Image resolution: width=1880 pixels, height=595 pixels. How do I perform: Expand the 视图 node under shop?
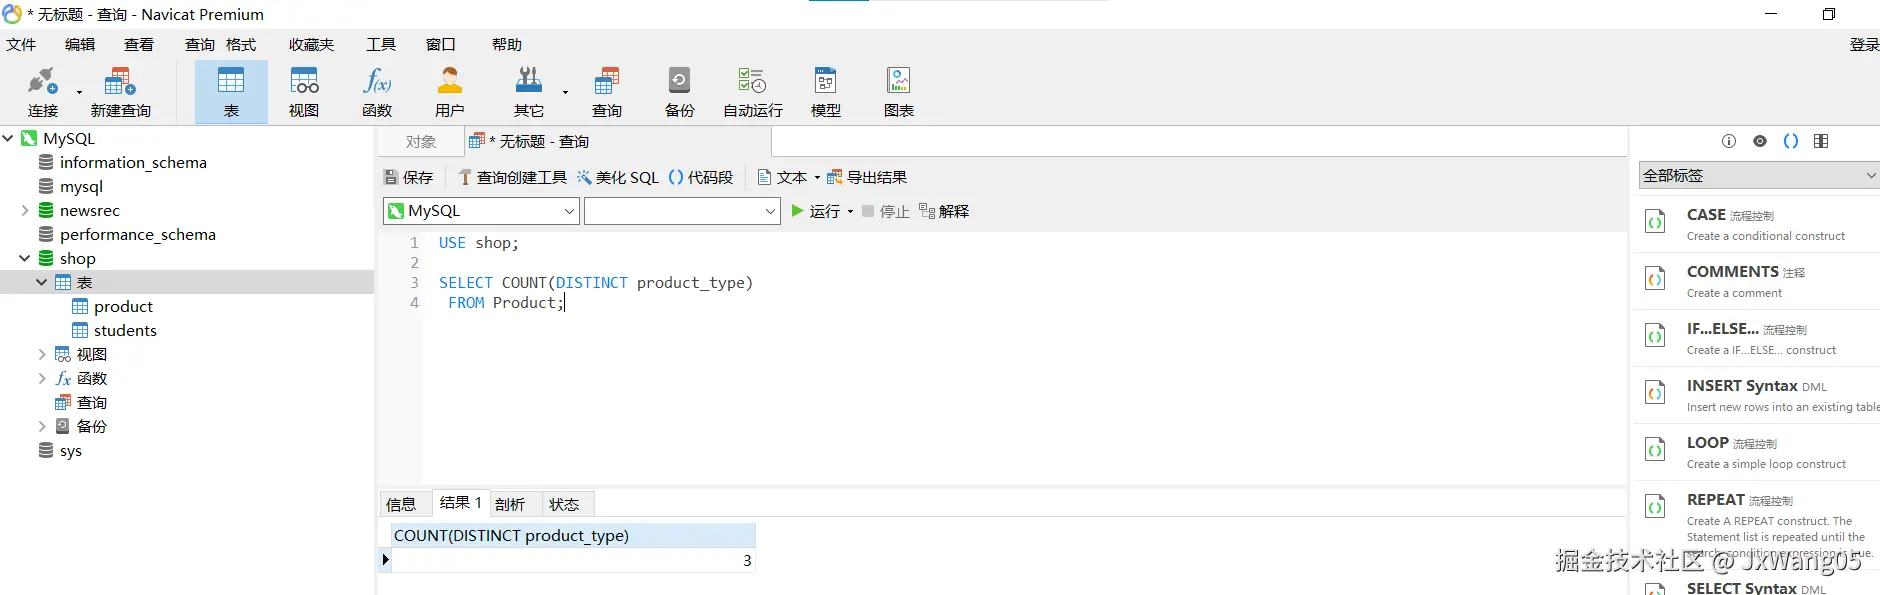[42, 354]
